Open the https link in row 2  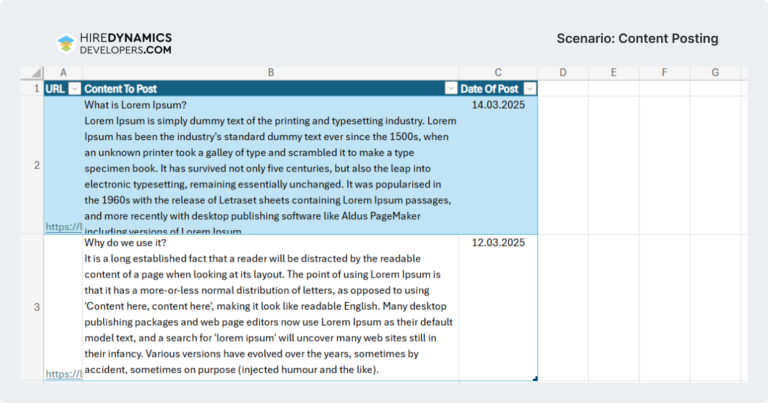[63, 228]
